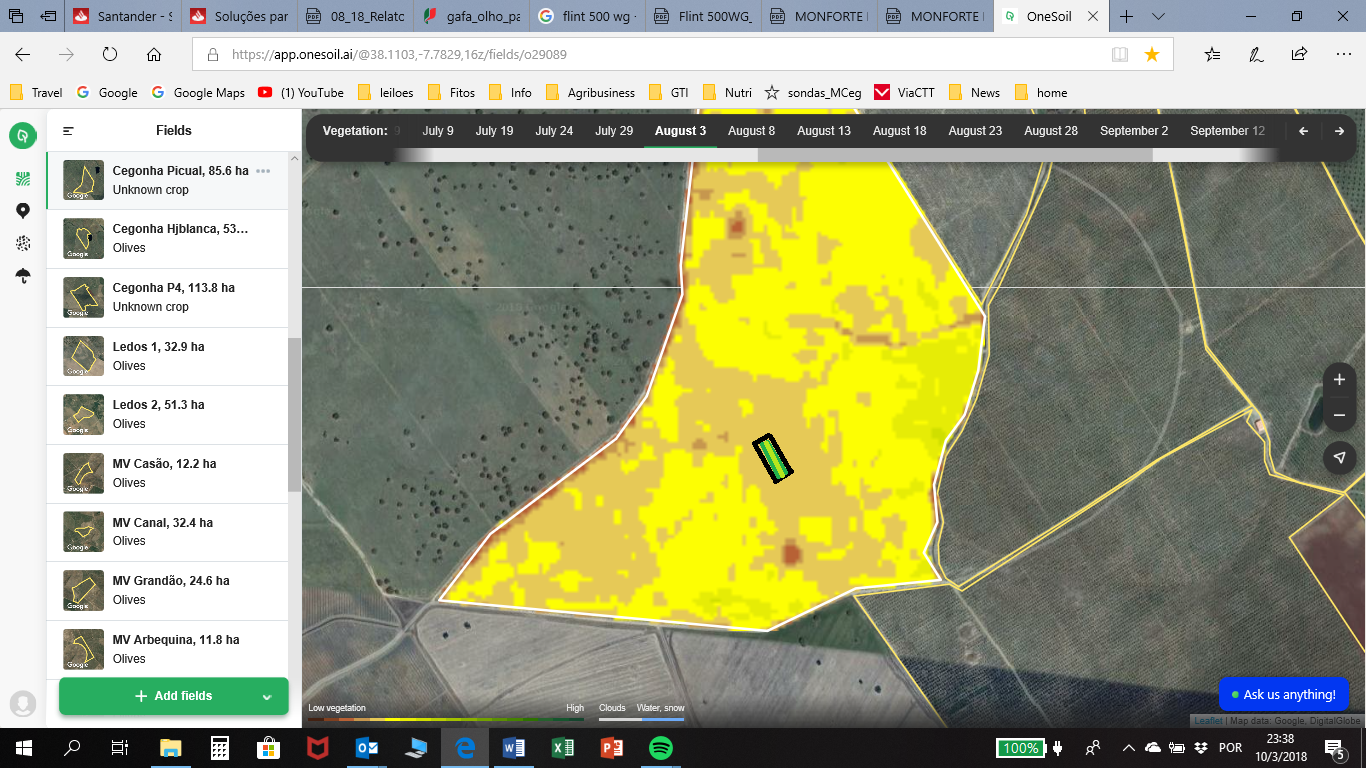Center map with the locate arrow icon
Viewport: 1366px width, 768px height.
(x=1339, y=458)
